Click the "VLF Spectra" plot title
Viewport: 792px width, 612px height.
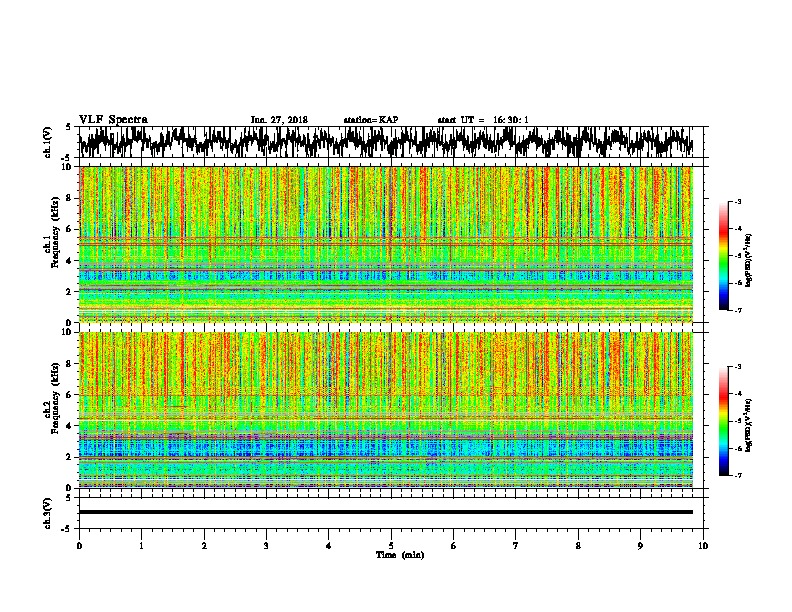[x=113, y=120]
